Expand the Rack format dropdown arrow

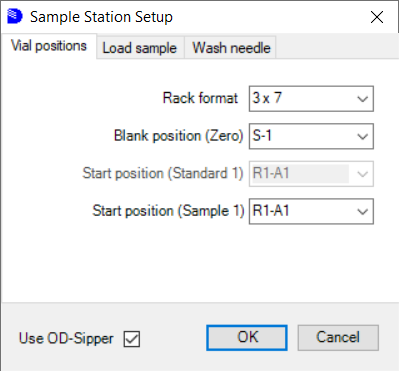tap(362, 99)
